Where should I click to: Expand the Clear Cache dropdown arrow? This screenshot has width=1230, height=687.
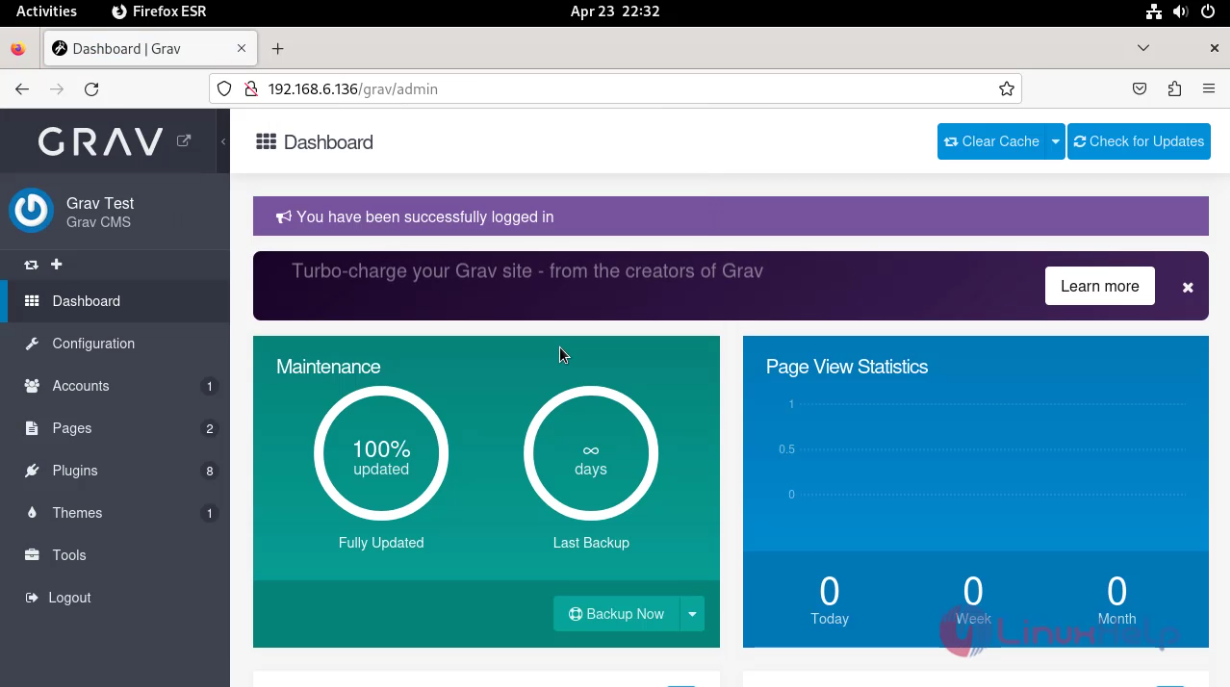pyautogui.click(x=1055, y=141)
